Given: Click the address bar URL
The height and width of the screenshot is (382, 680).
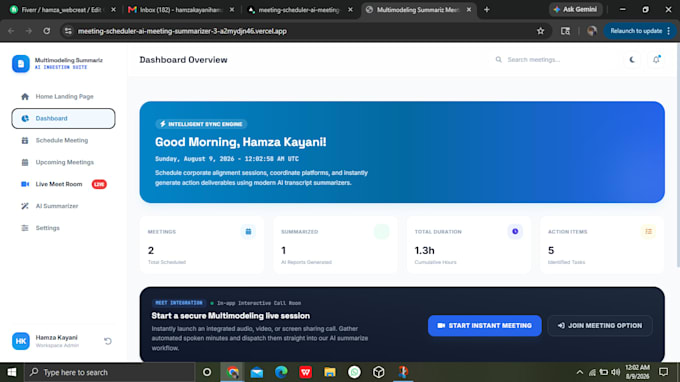Looking at the screenshot, I should click(x=182, y=31).
